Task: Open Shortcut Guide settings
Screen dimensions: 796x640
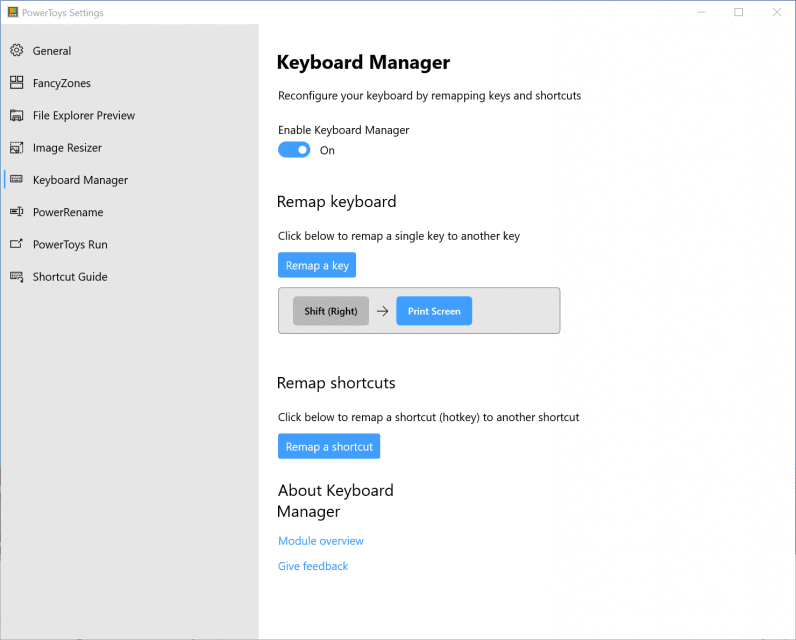Action: click(x=70, y=277)
